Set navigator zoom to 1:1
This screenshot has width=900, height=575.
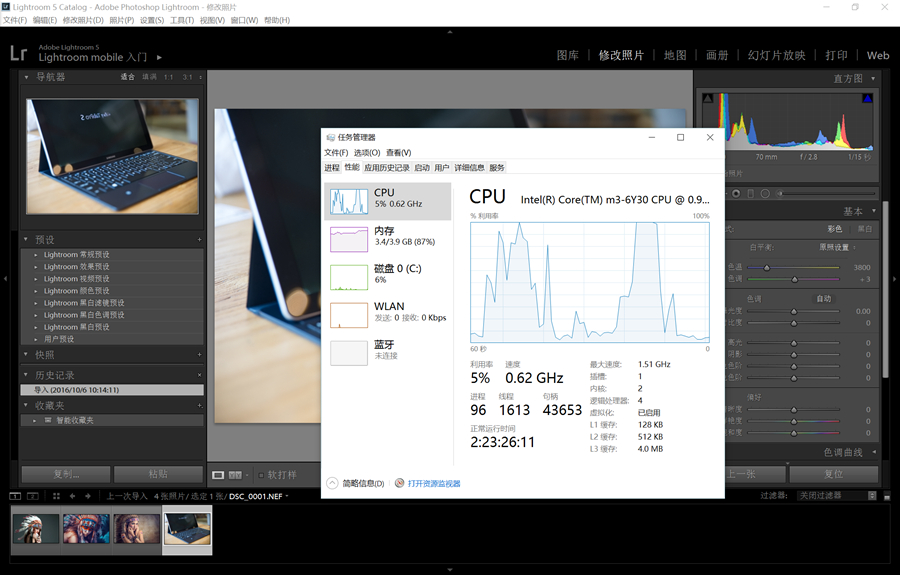168,77
